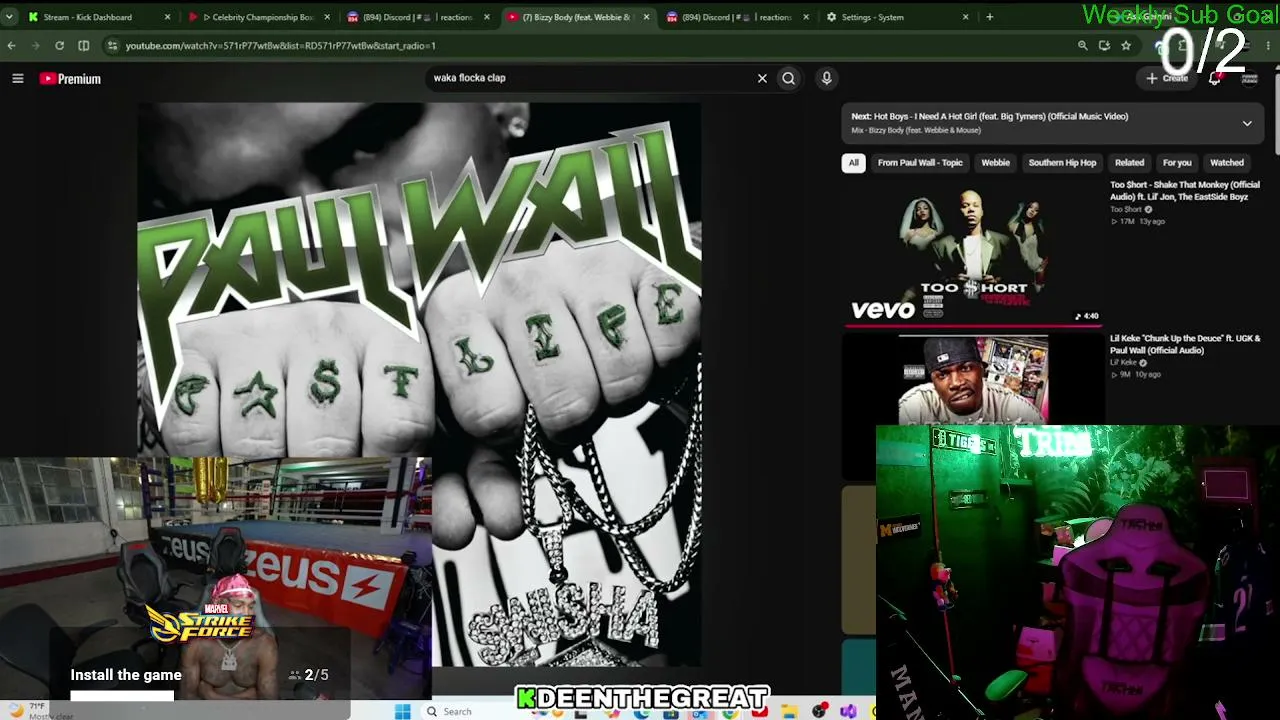1280x720 pixels.
Task: Close the Settings - System tab
Action: pyautogui.click(x=965, y=17)
